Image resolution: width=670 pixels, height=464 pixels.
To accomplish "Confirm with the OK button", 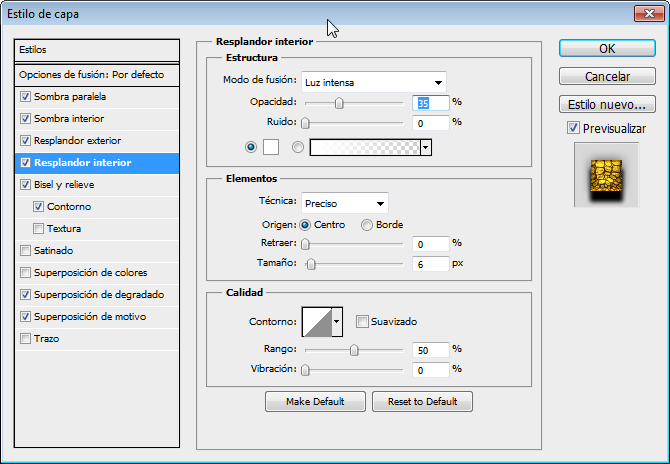I will [607, 49].
